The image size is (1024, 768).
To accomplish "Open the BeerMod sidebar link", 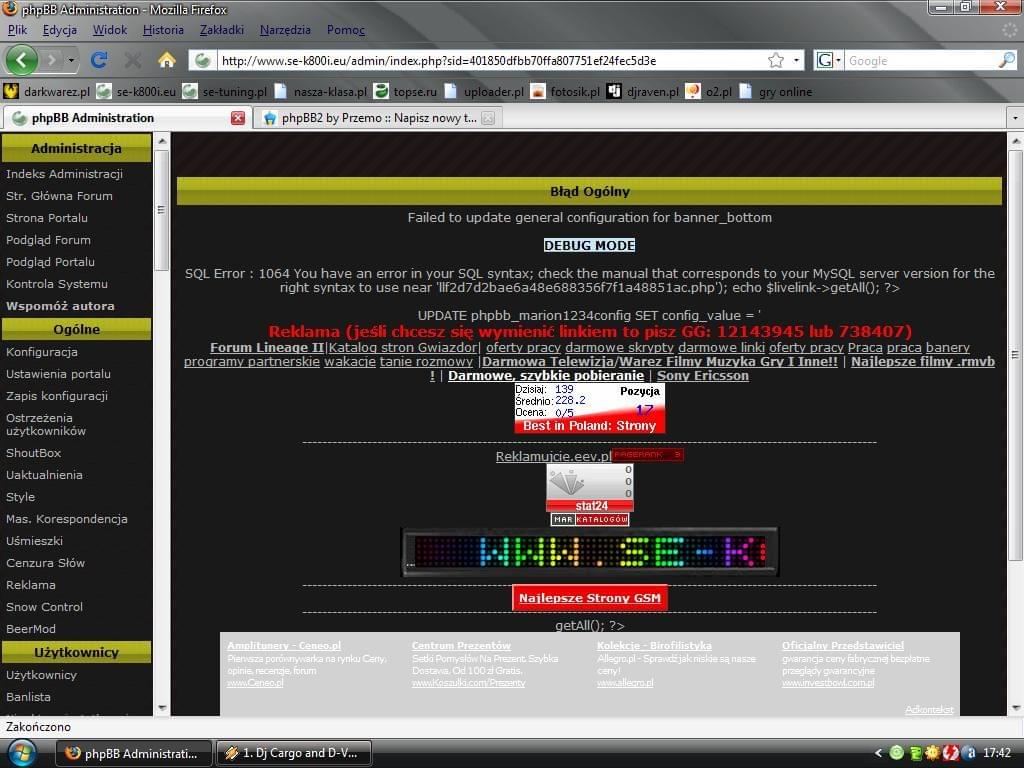I will tap(31, 630).
